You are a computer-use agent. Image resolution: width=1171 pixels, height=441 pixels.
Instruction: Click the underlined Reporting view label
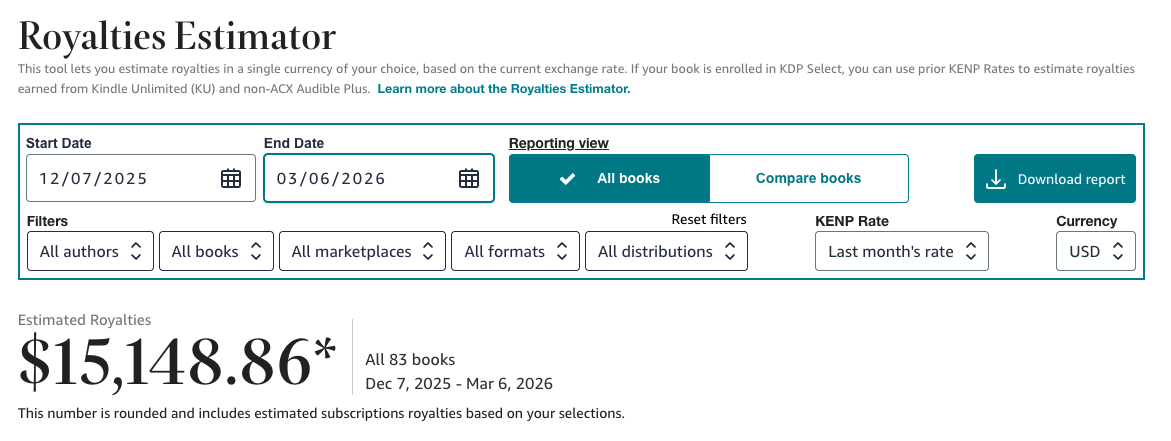(x=559, y=144)
